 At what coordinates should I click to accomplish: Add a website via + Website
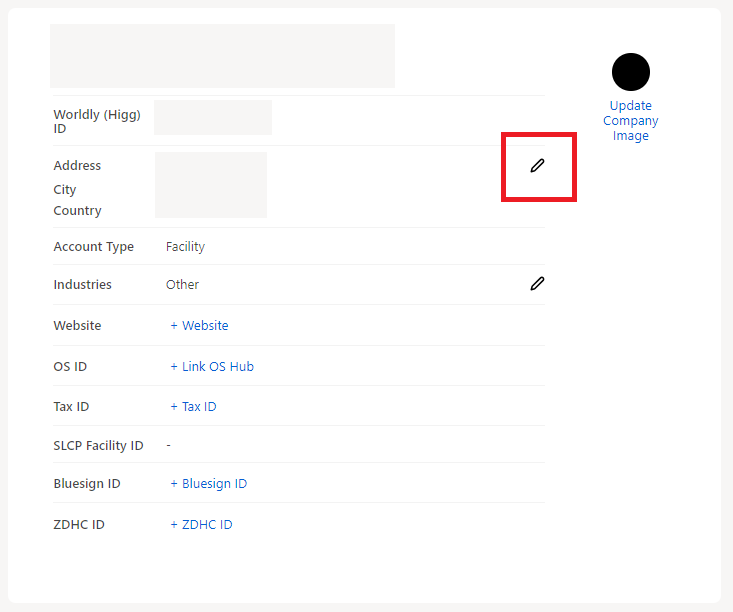[199, 325]
